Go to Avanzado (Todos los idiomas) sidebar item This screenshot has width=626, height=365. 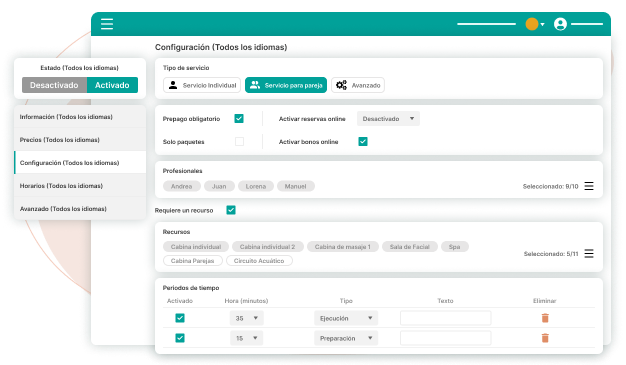[80, 208]
